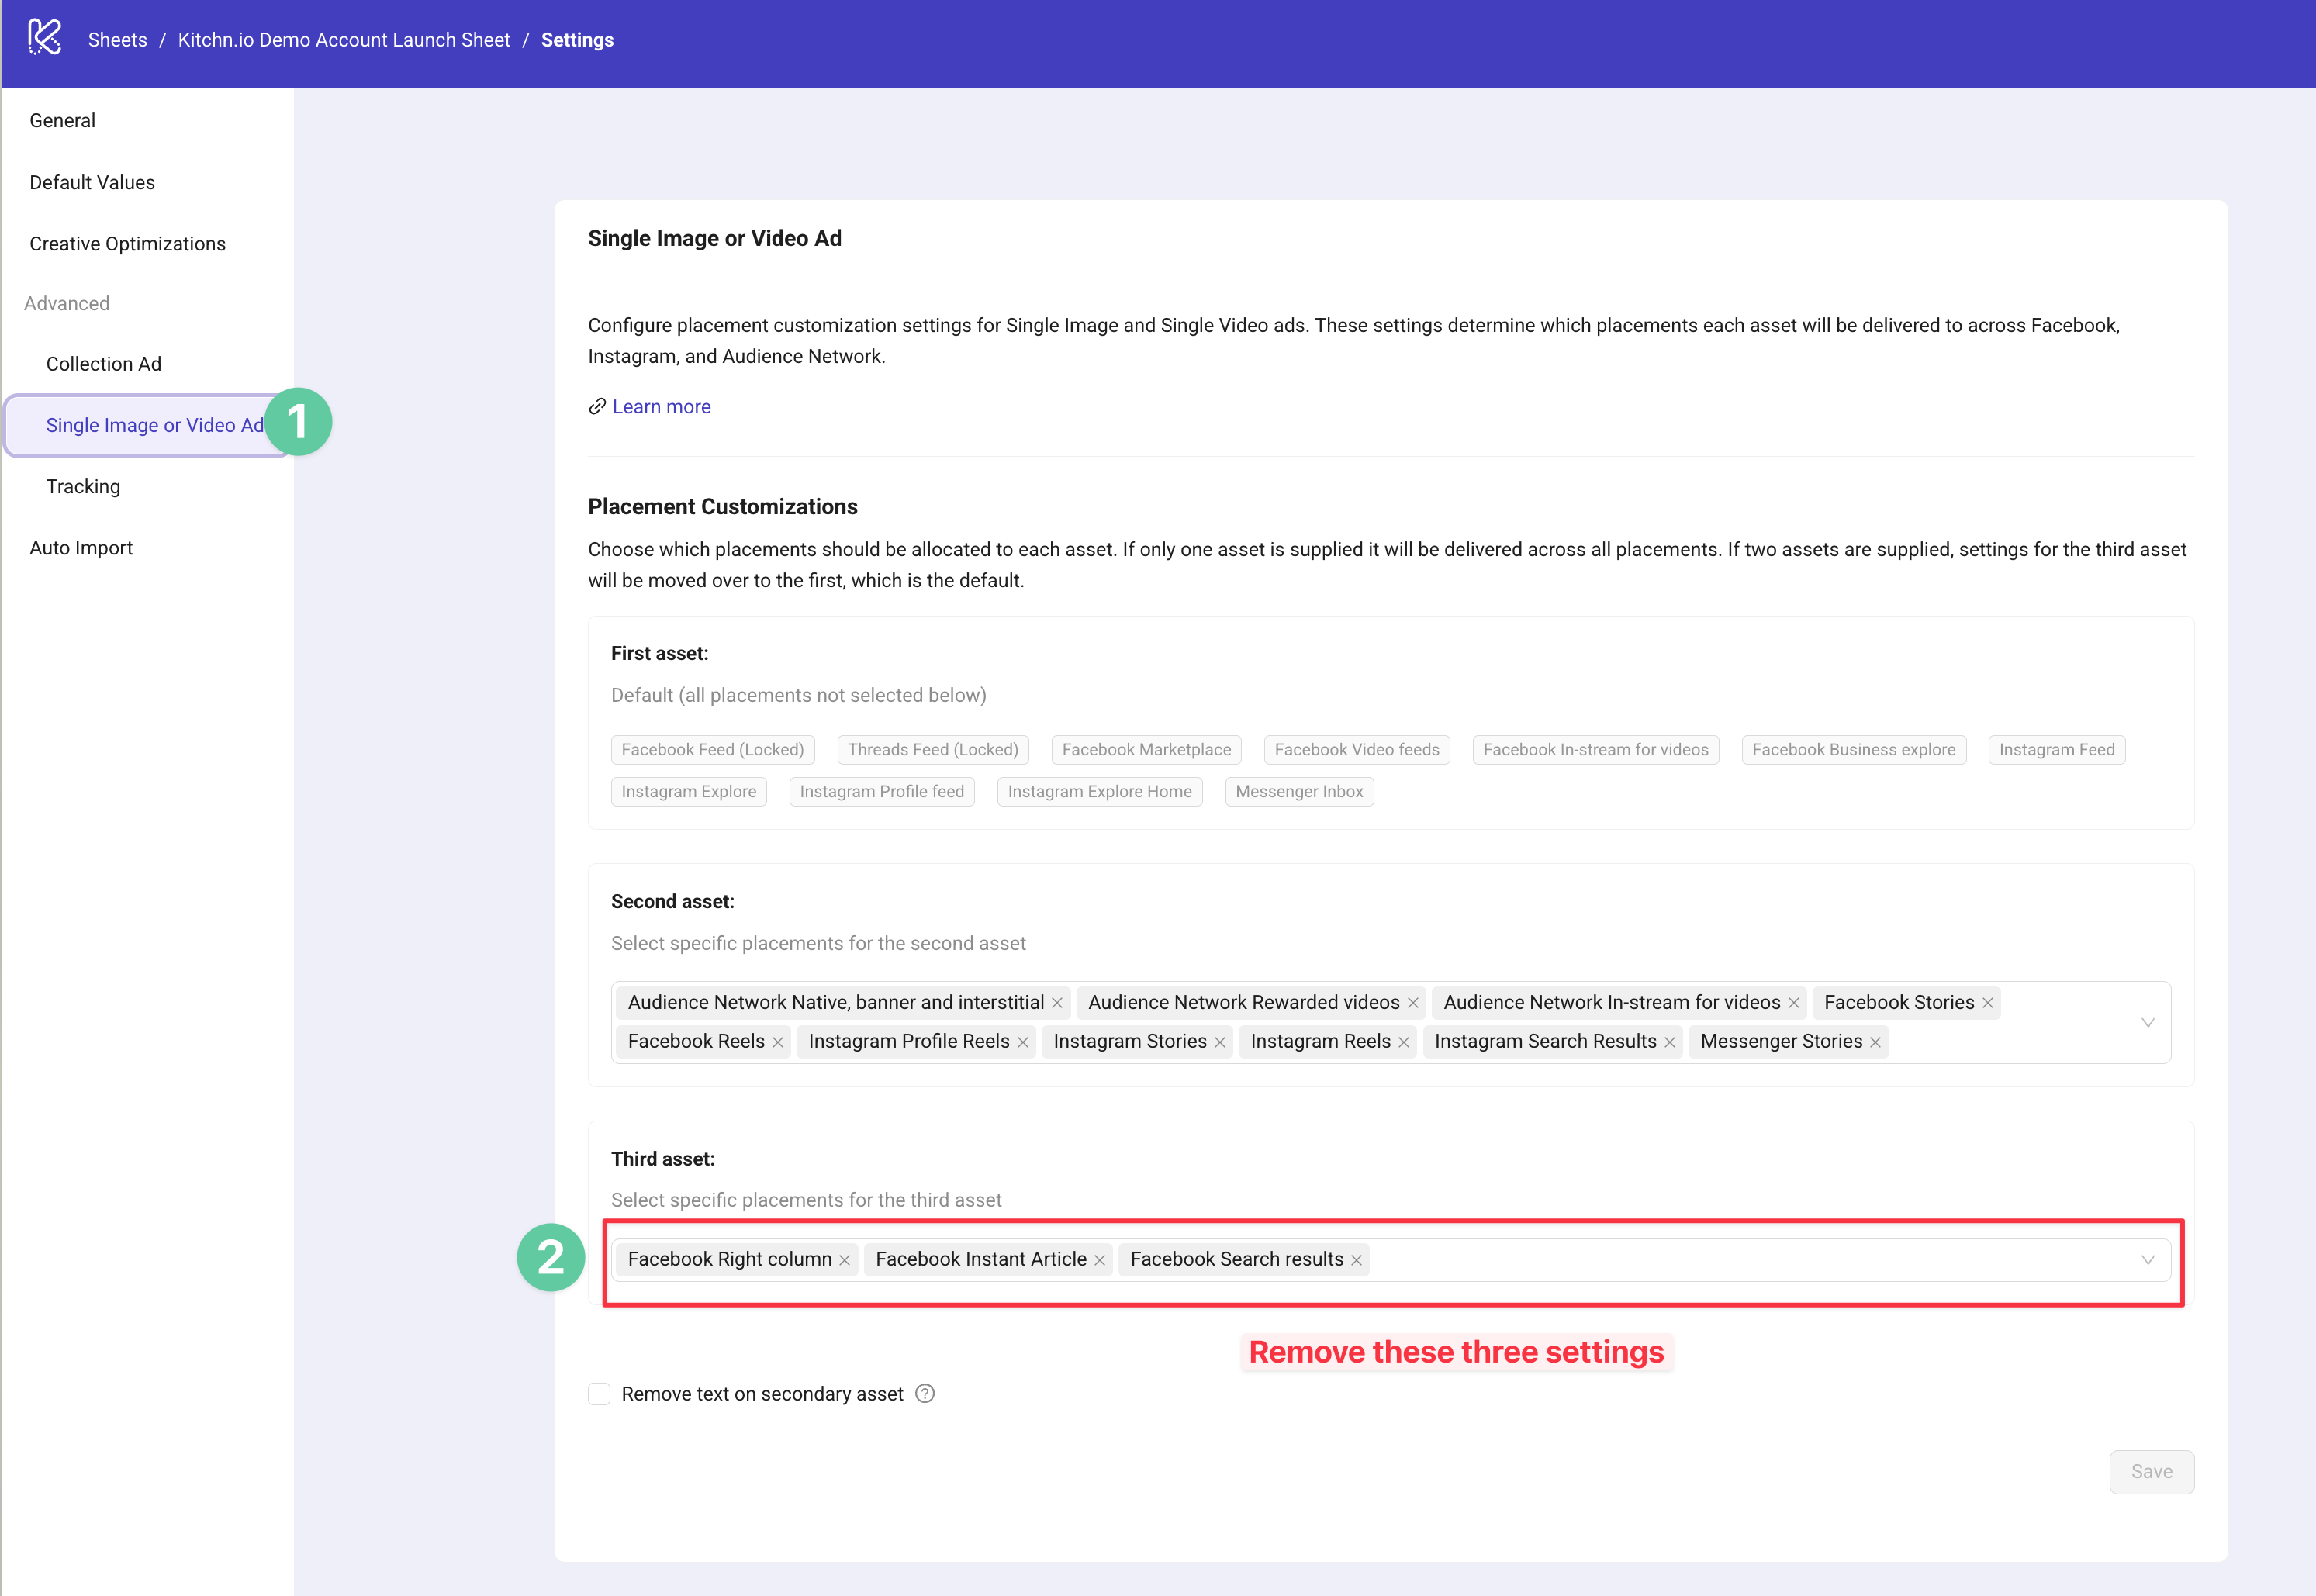Open the Collection Ad settings section

(104, 364)
